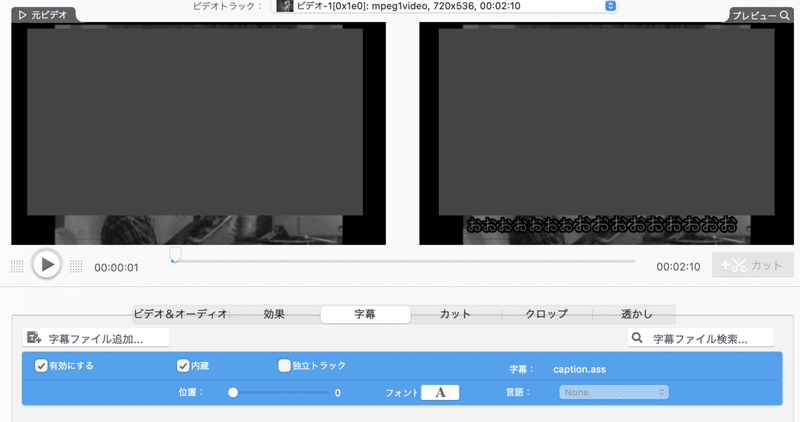Toggle the 内蔵 checkbox
This screenshot has height=422, width=800.
(183, 365)
